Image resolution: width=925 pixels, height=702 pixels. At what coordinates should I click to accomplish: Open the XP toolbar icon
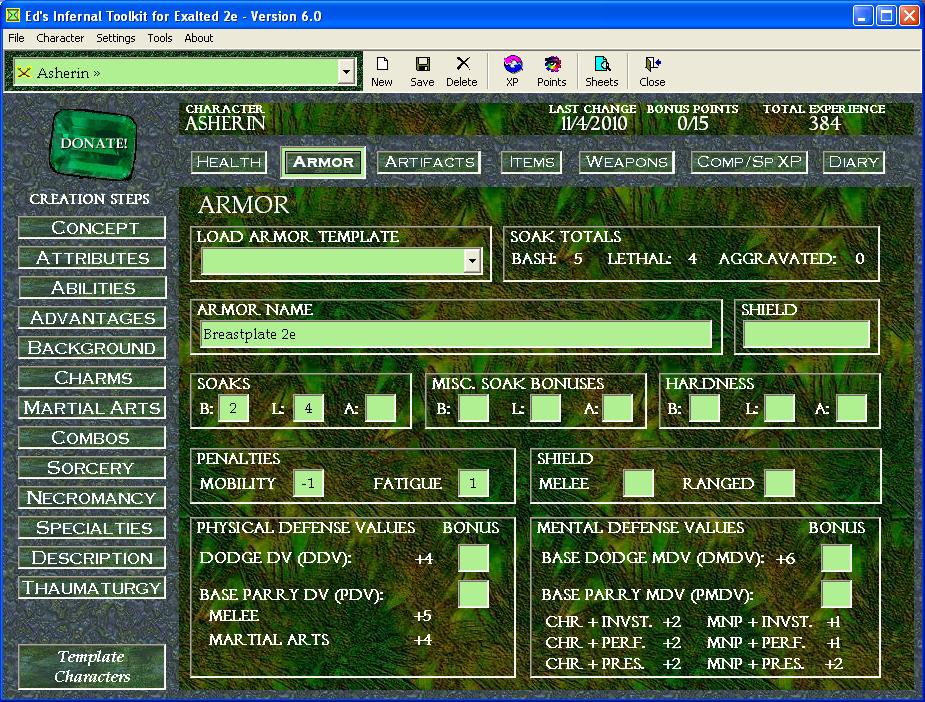[513, 72]
